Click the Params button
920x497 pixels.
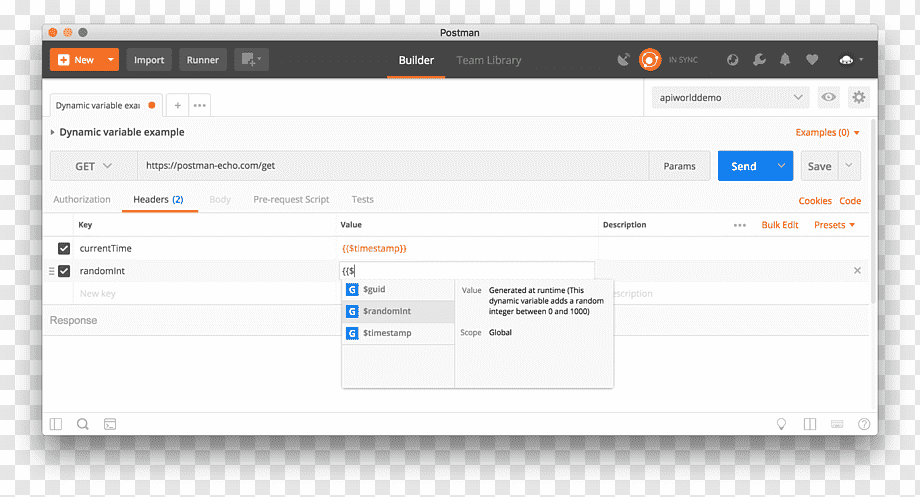(679, 166)
